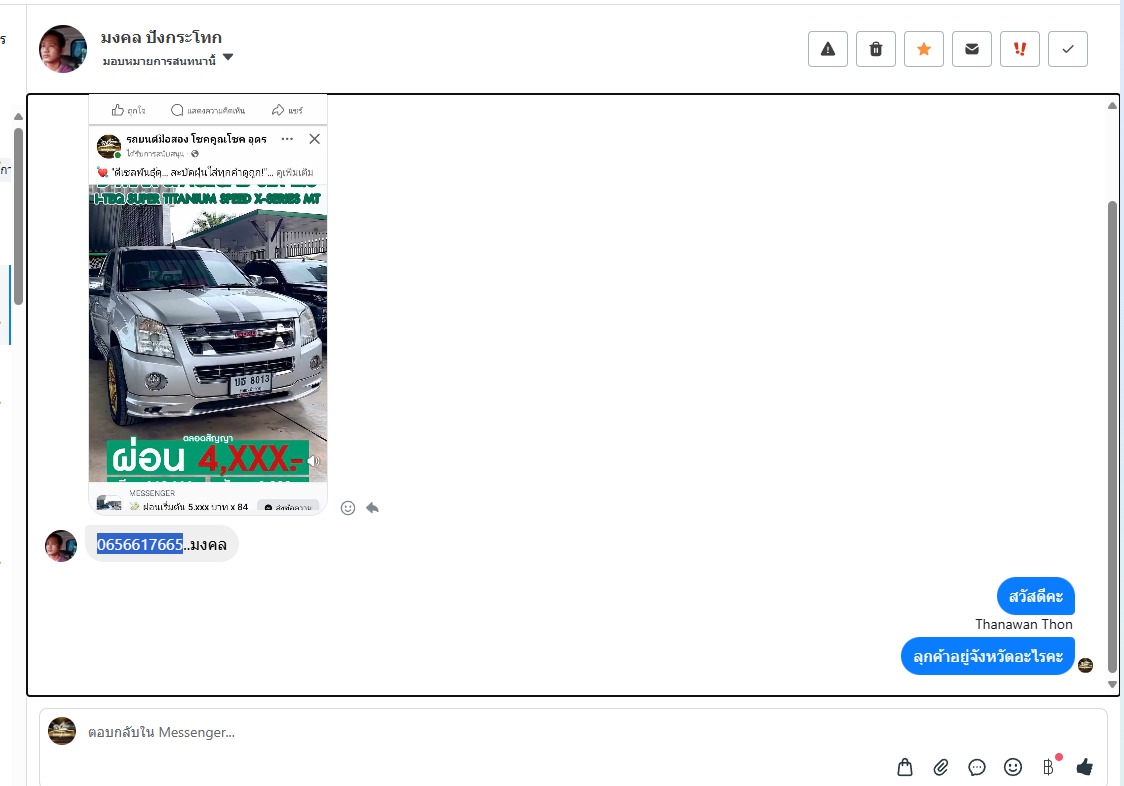Click the comment button on the shared post
The width and height of the screenshot is (1124, 786).
(x=208, y=110)
